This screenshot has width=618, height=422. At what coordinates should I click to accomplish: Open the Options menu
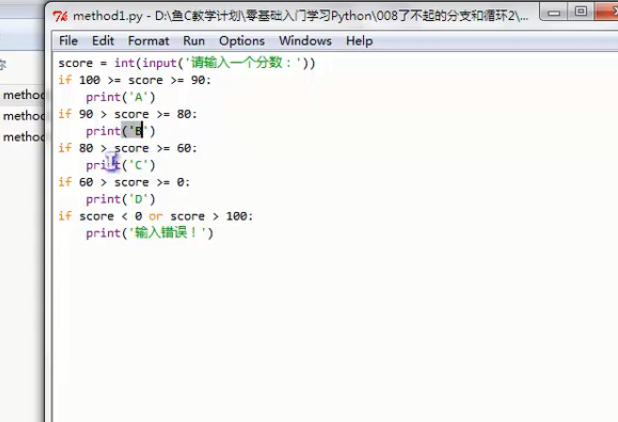pyautogui.click(x=242, y=41)
